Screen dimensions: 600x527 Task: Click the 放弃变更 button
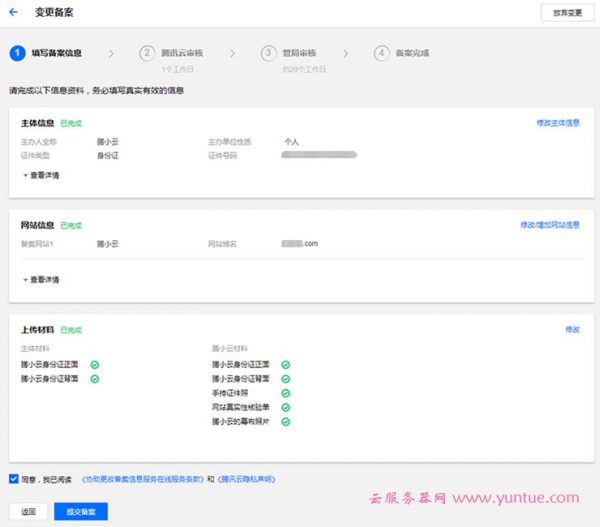click(x=563, y=12)
